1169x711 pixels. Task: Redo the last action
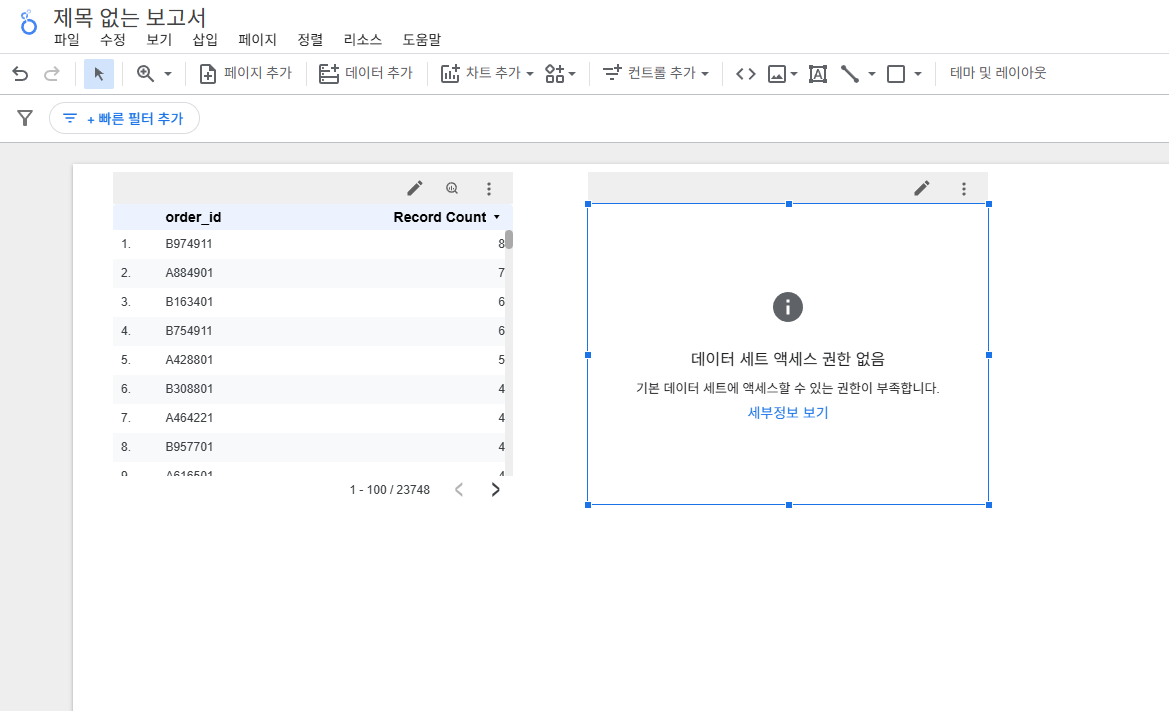point(51,74)
